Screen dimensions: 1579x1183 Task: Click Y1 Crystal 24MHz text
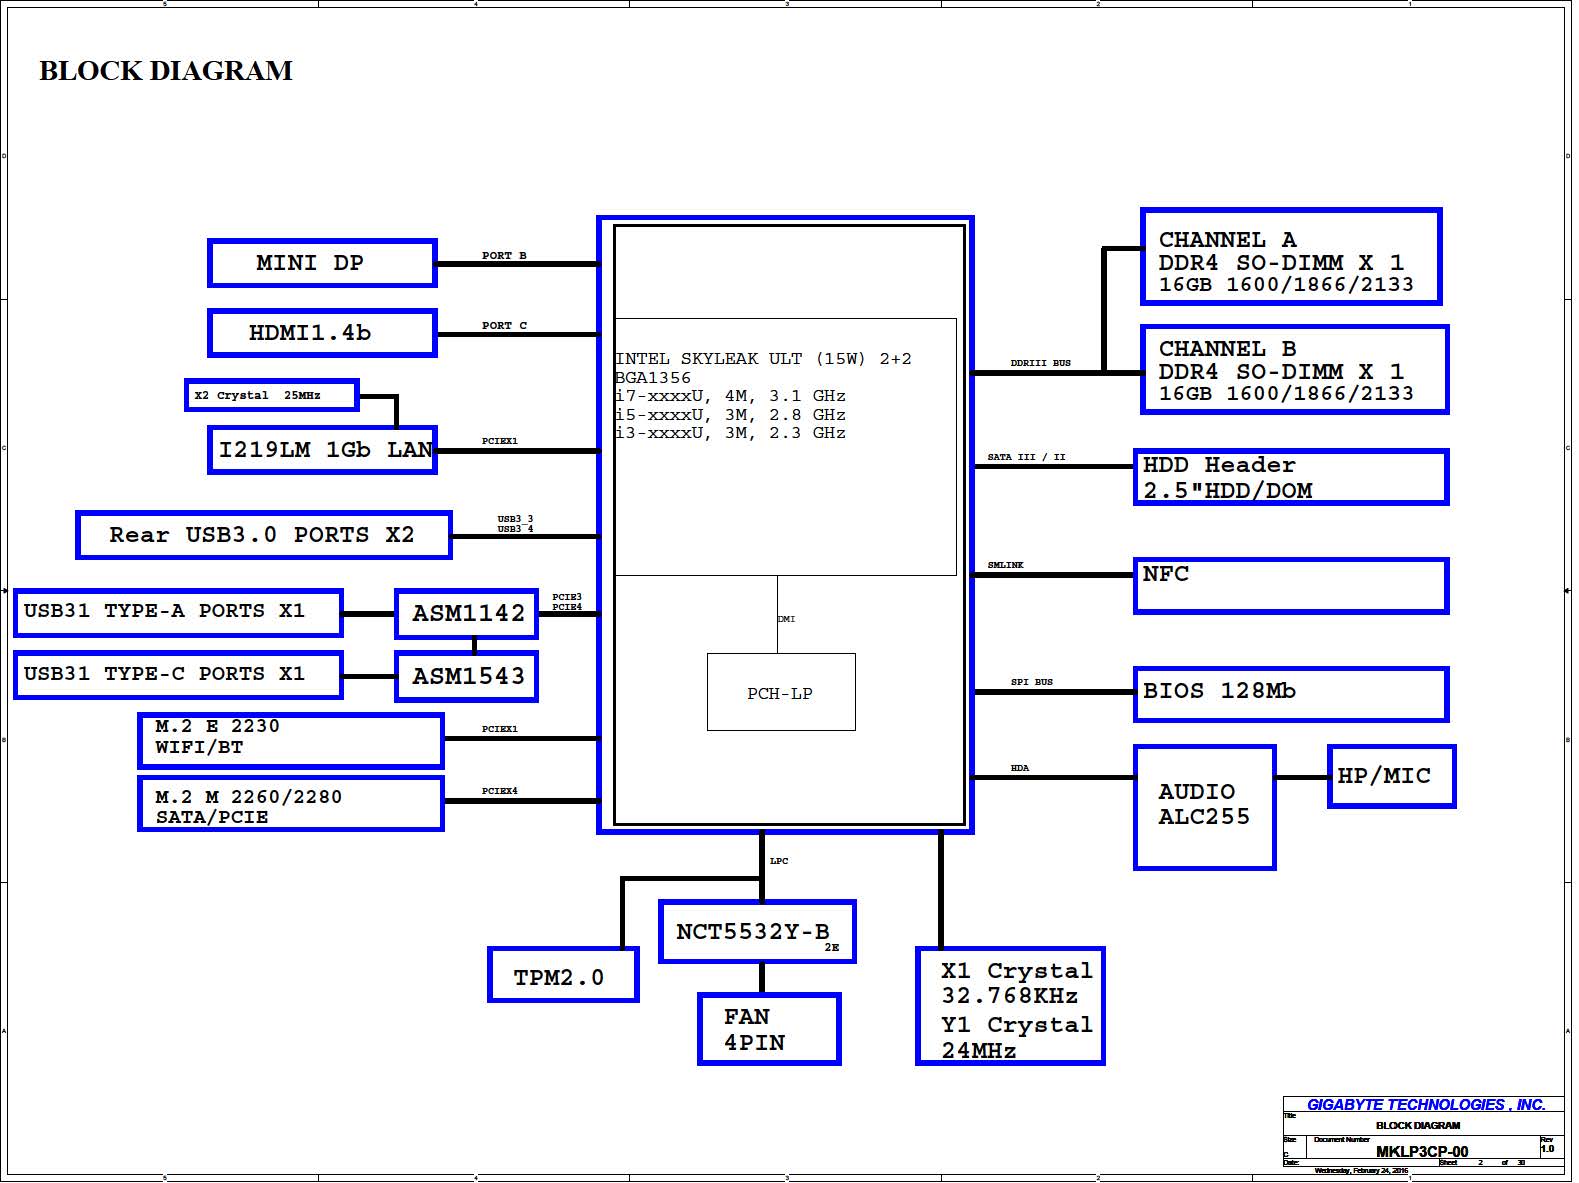coord(1017,1038)
